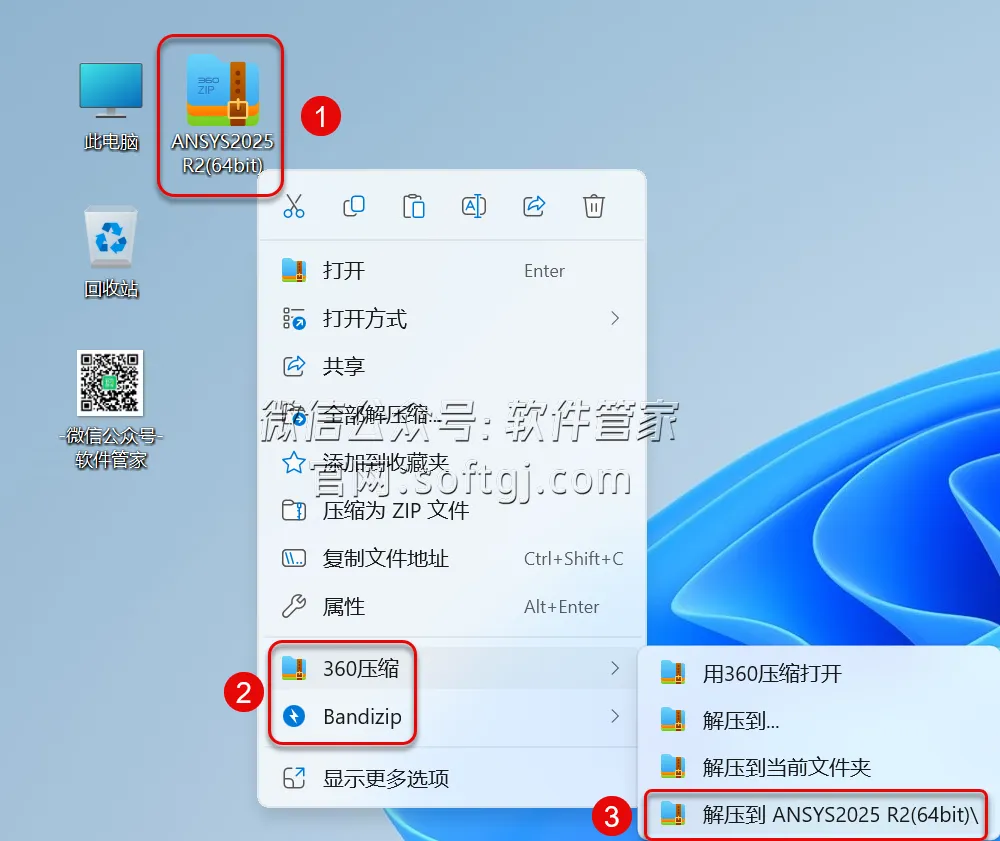Image resolution: width=1000 pixels, height=841 pixels.
Task: Click the icon beside 显示更多选项
Action: click(294, 778)
